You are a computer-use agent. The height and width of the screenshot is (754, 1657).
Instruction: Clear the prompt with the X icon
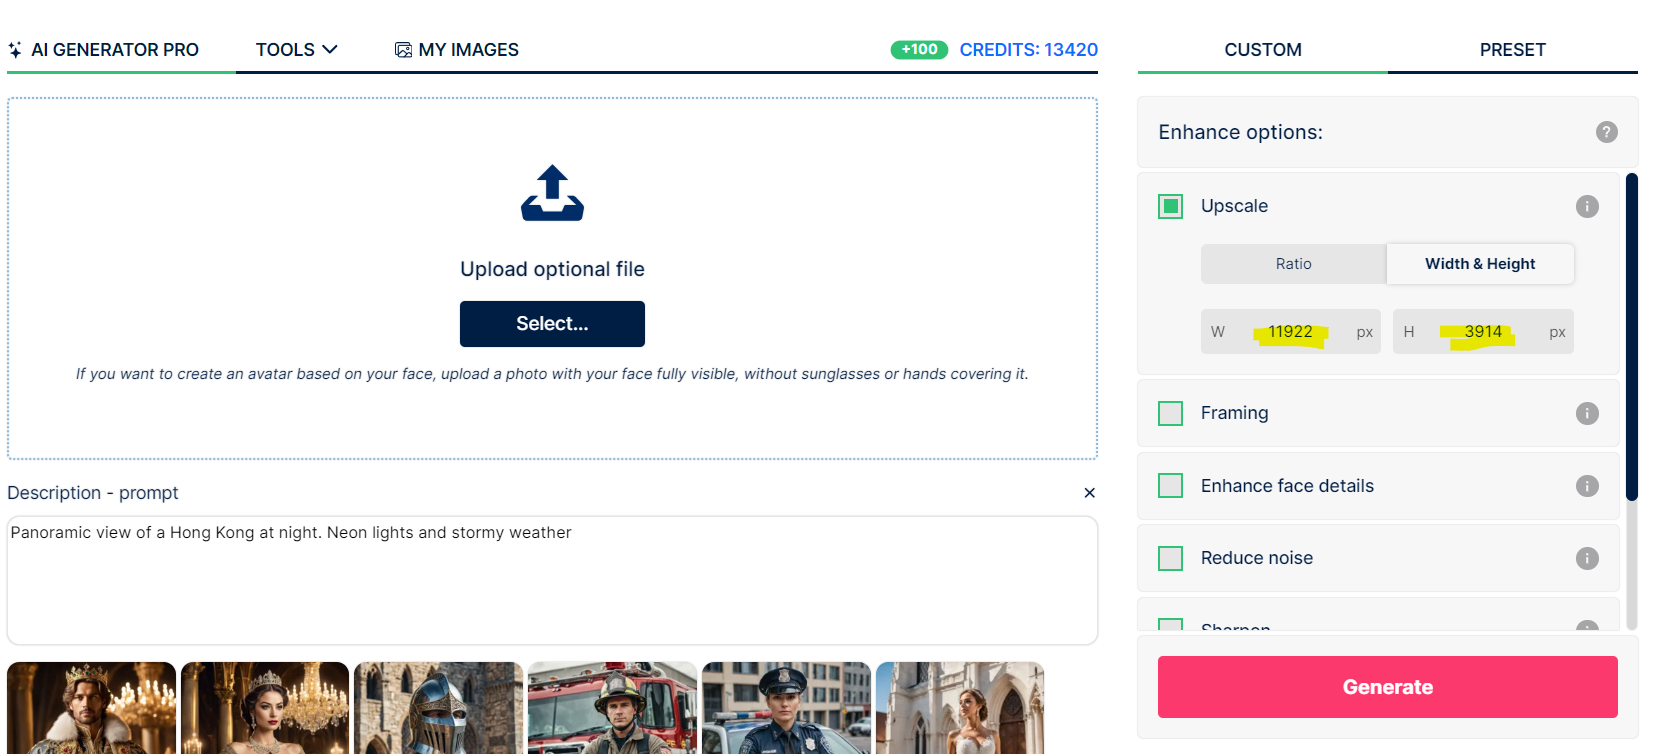(1089, 493)
